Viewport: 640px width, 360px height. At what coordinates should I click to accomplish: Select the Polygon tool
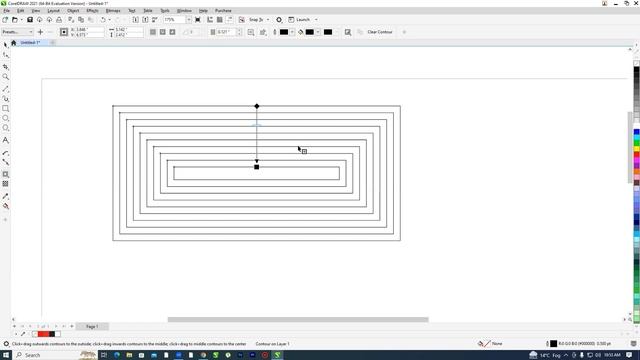point(5,128)
